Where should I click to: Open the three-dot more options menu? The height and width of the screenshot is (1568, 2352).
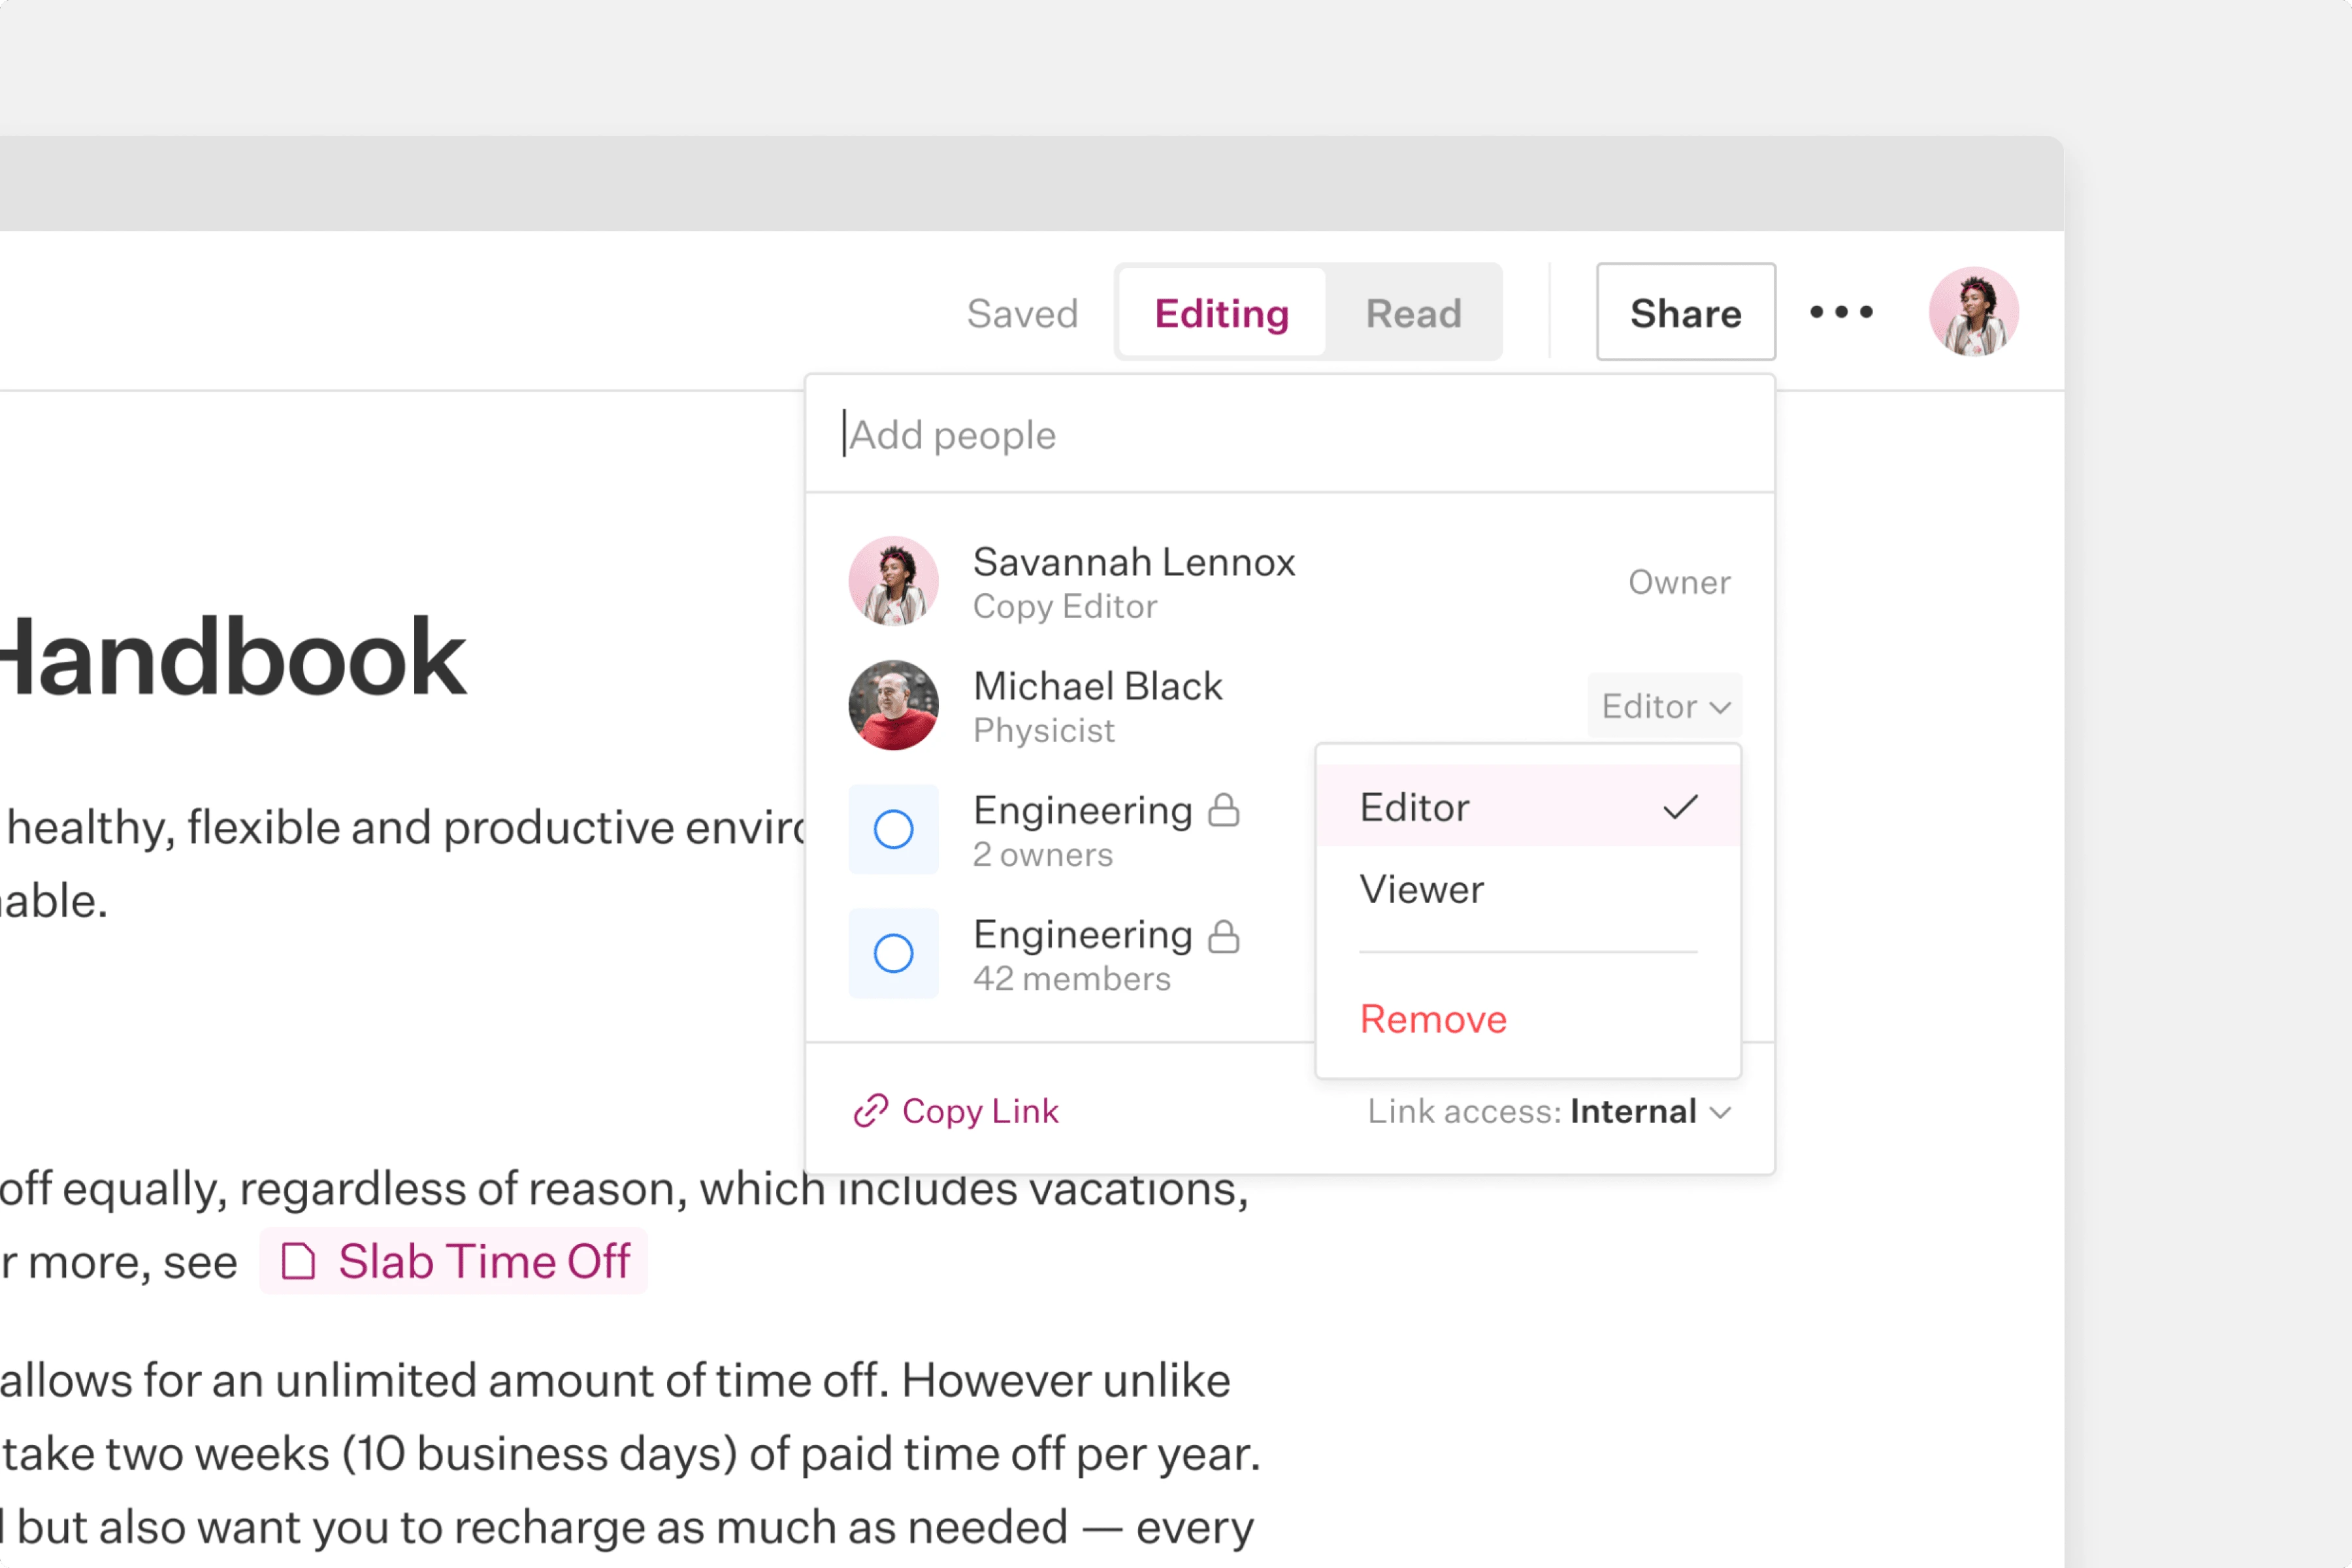pyautogui.click(x=1840, y=312)
